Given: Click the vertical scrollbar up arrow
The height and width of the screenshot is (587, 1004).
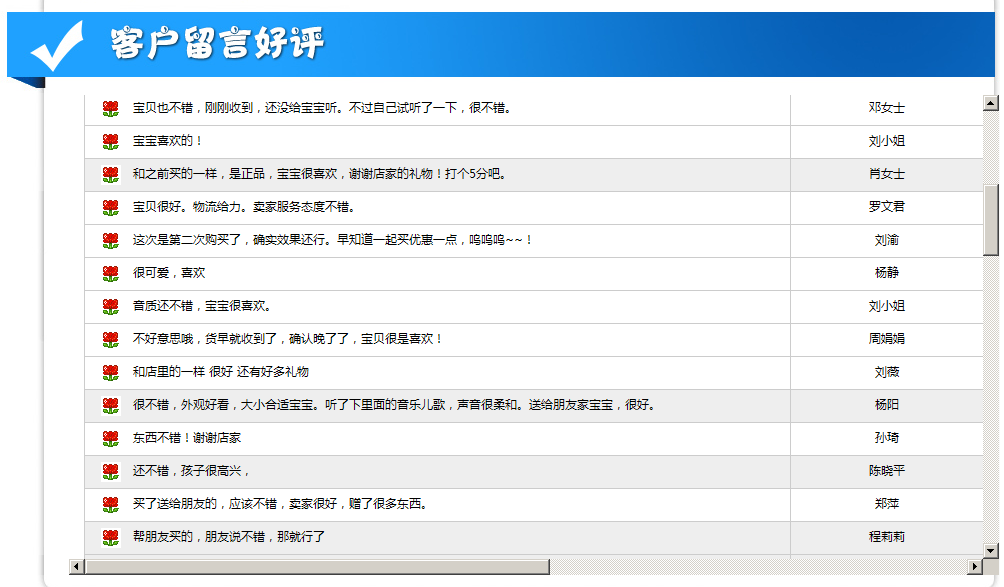Looking at the screenshot, I should tap(990, 102).
